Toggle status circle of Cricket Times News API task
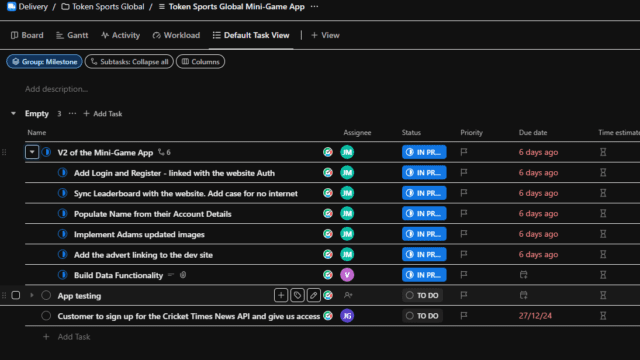640x360 pixels. 46,316
